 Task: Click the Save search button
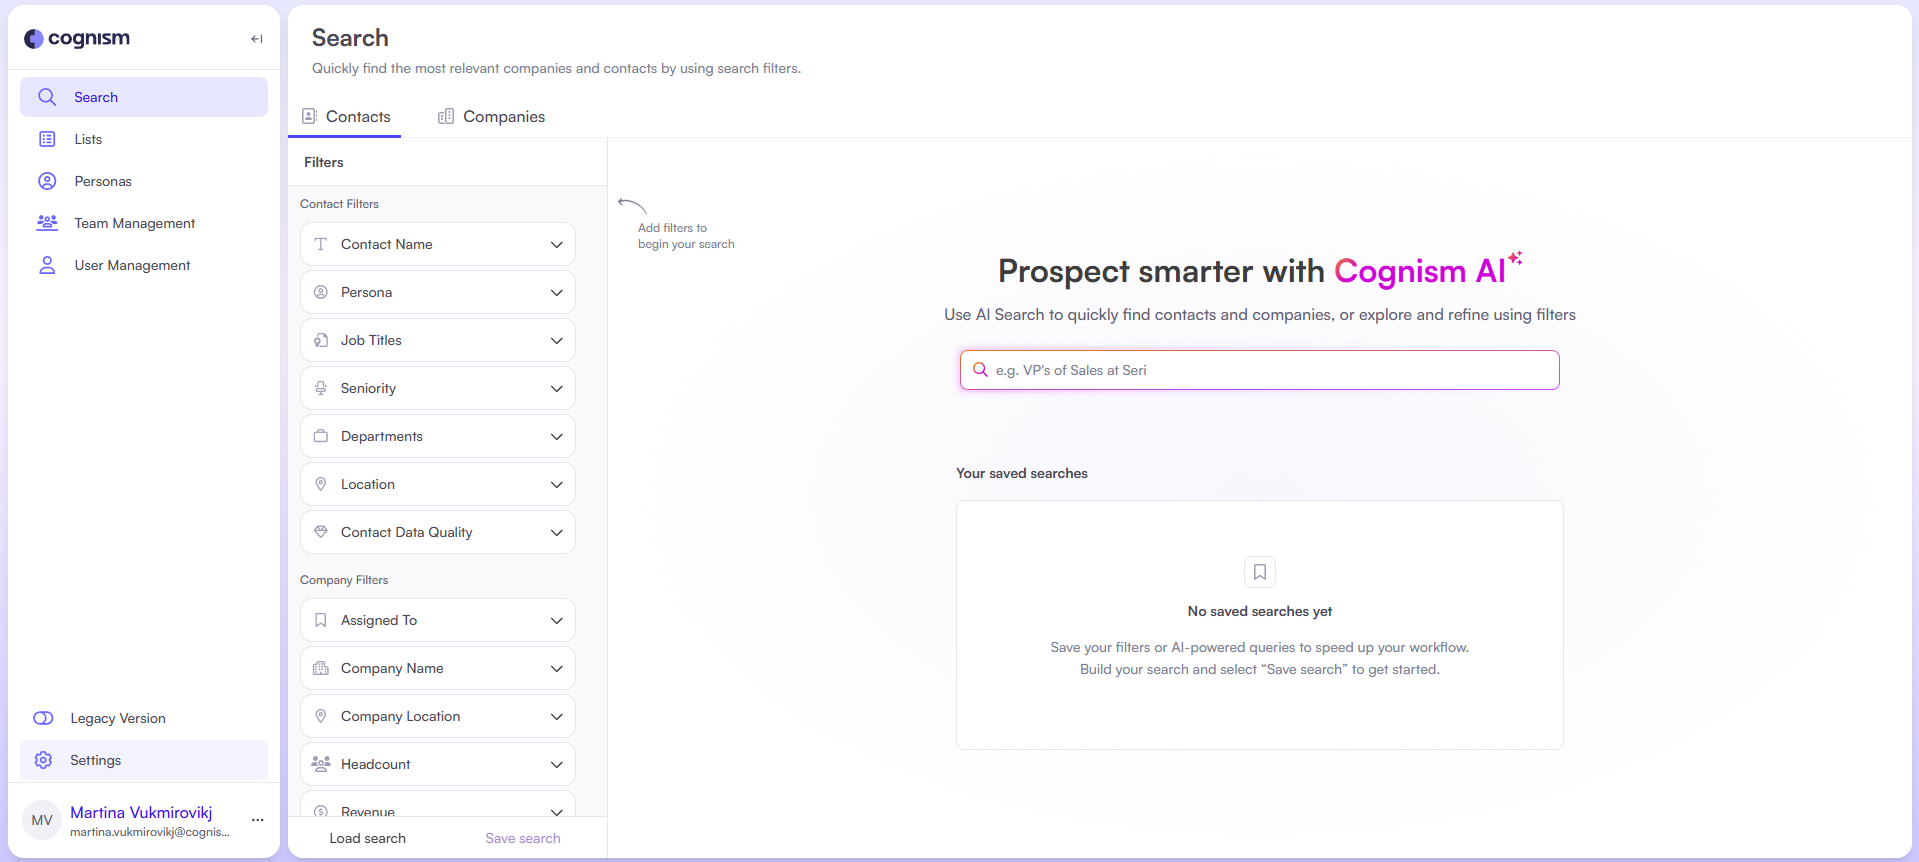[523, 838]
